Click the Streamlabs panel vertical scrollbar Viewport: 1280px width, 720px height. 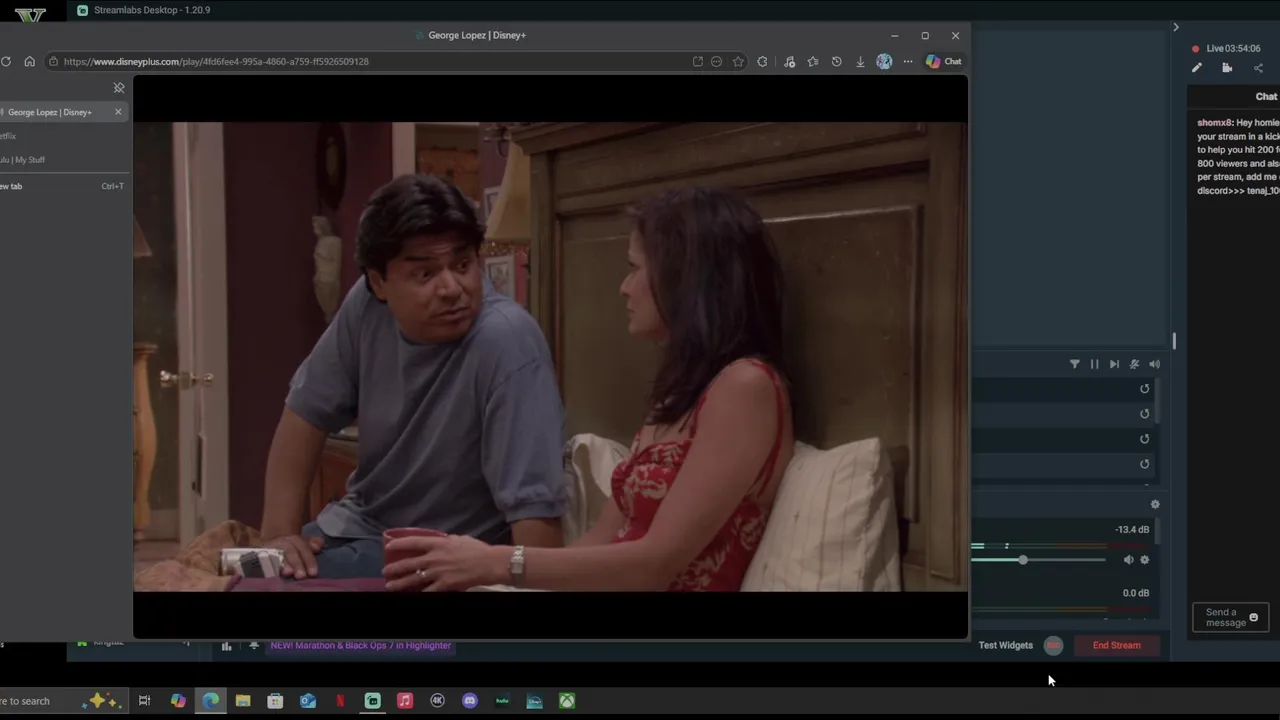click(x=1174, y=341)
